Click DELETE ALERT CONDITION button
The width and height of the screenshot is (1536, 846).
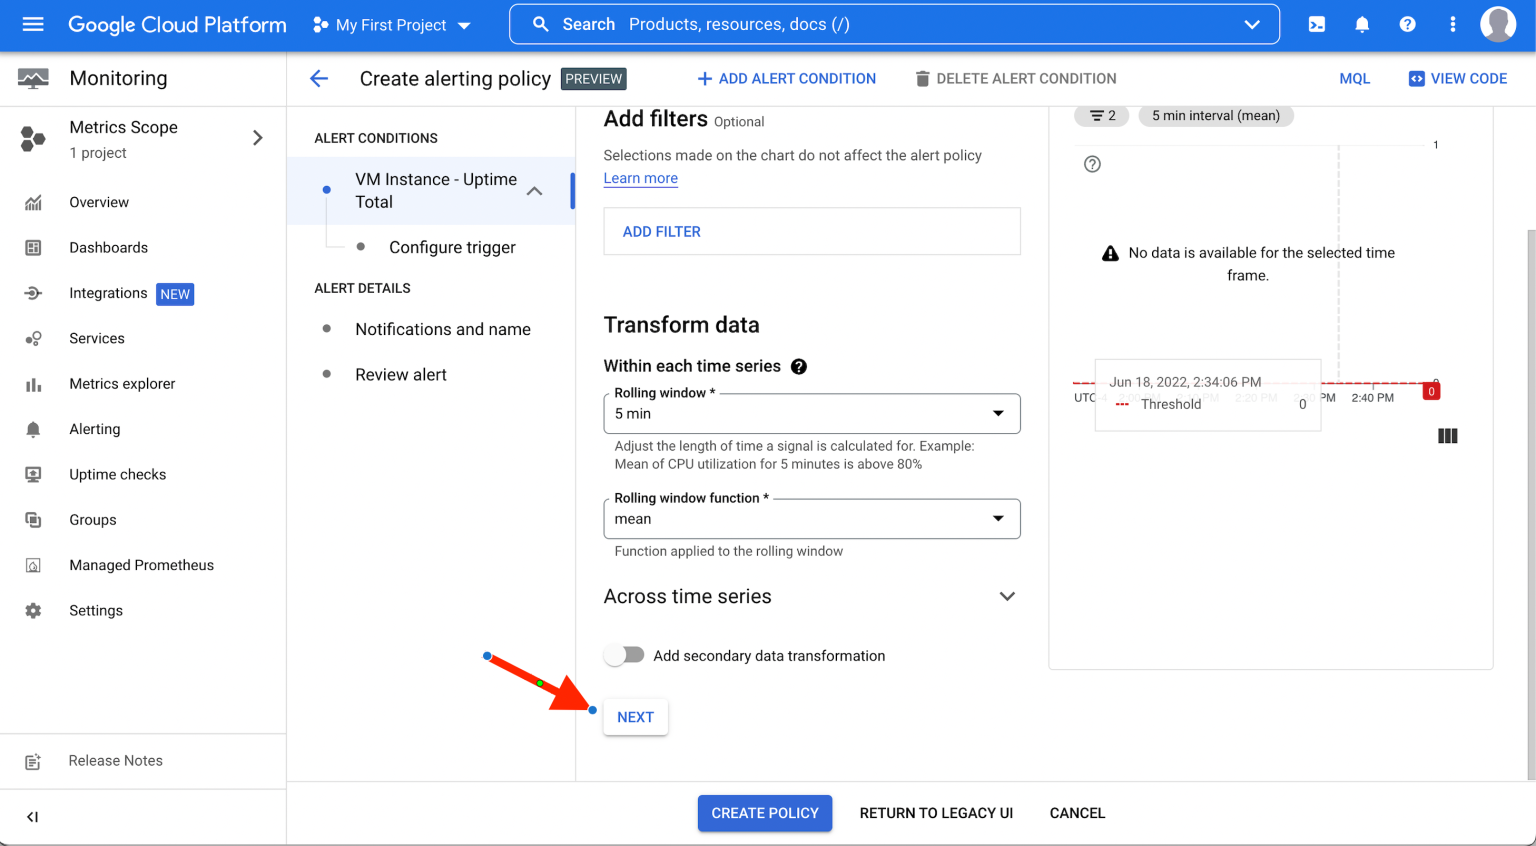pyautogui.click(x=1016, y=78)
